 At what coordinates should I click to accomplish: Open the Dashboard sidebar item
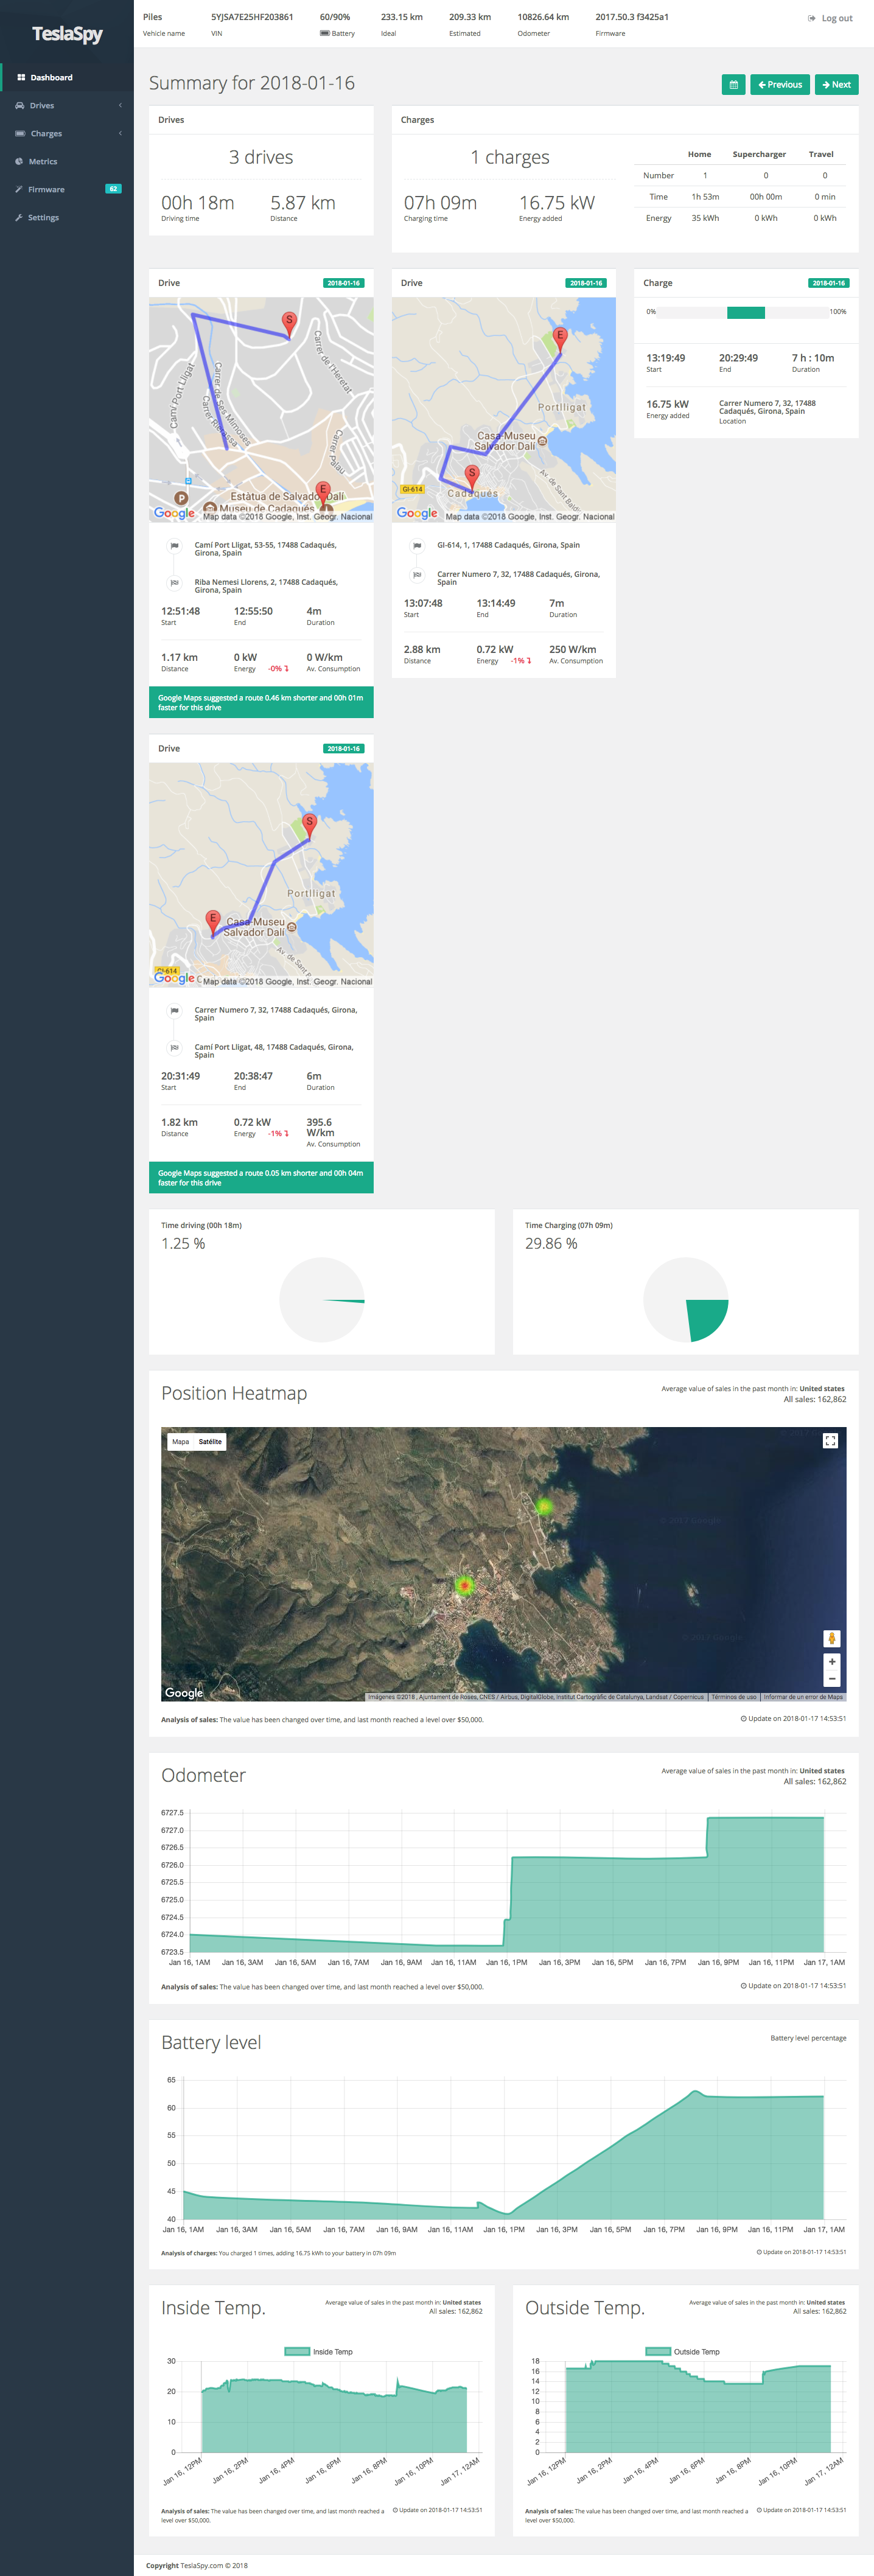pyautogui.click(x=67, y=77)
